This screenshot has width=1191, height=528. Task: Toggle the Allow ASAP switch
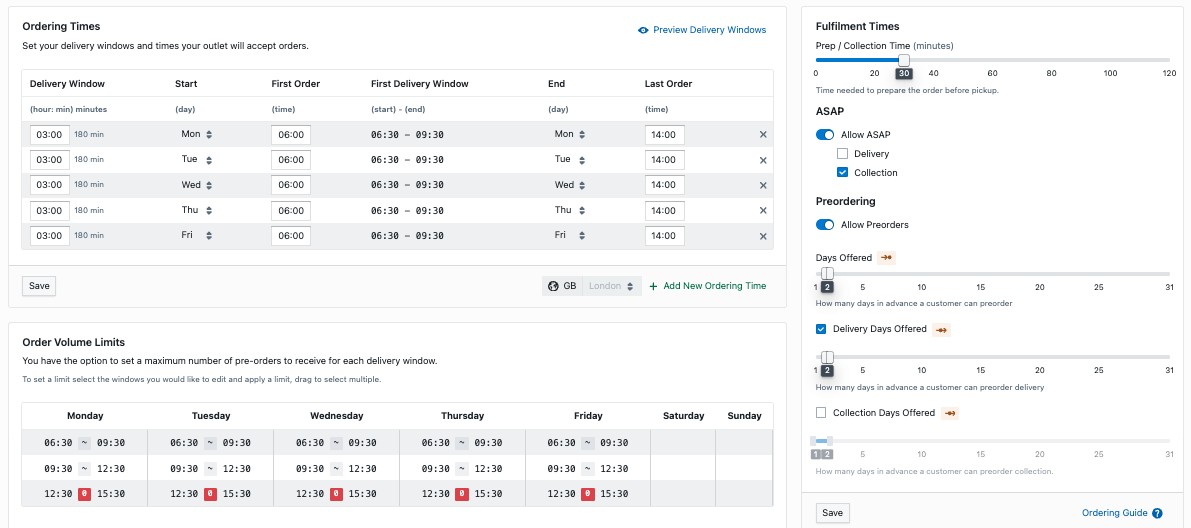point(825,135)
